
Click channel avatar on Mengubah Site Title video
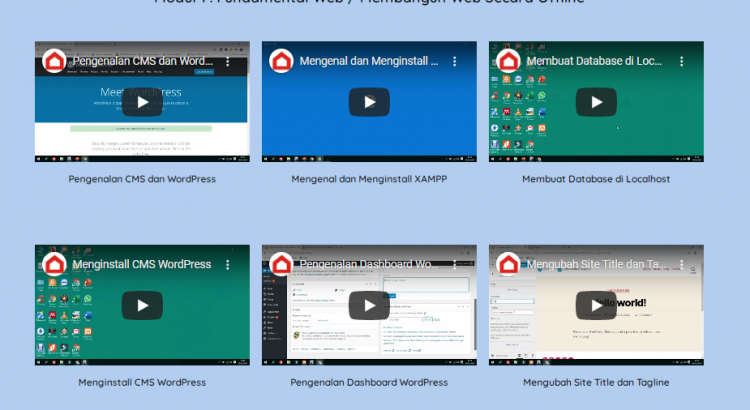tap(508, 265)
